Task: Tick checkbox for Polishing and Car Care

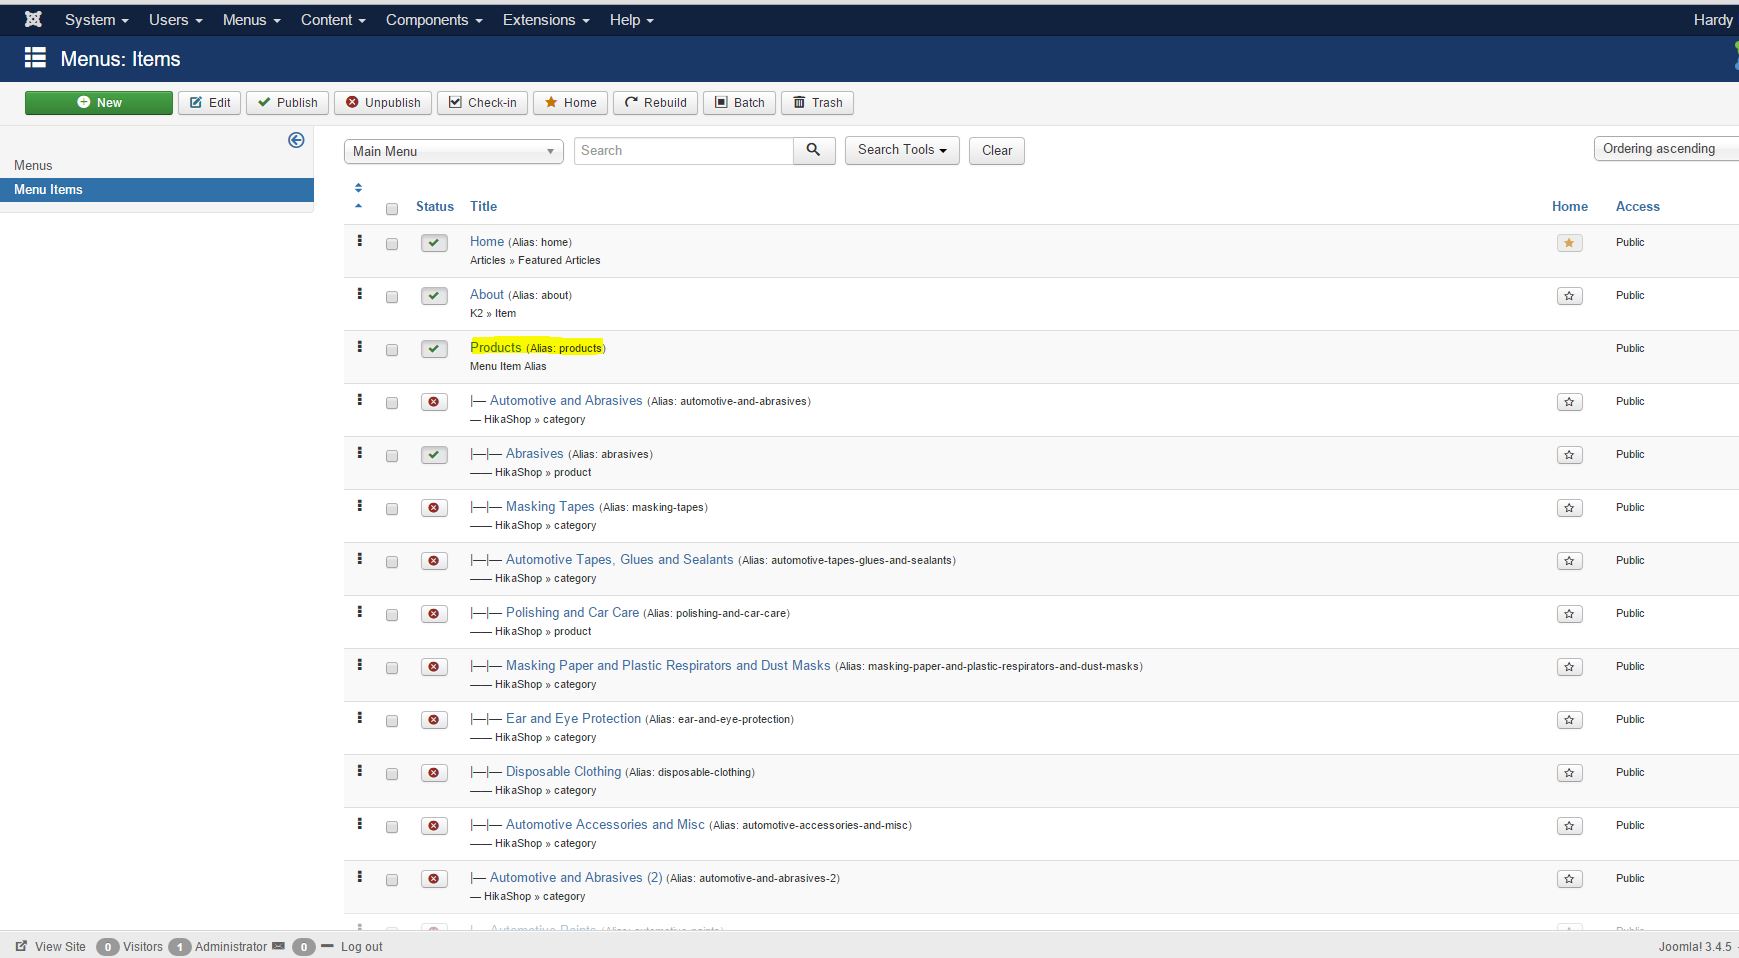Action: tap(392, 615)
